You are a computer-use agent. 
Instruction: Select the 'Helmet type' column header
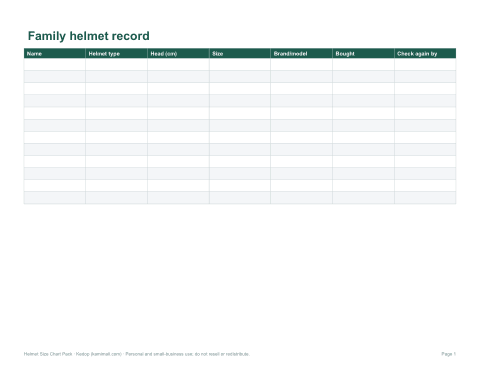pyautogui.click(x=116, y=53)
